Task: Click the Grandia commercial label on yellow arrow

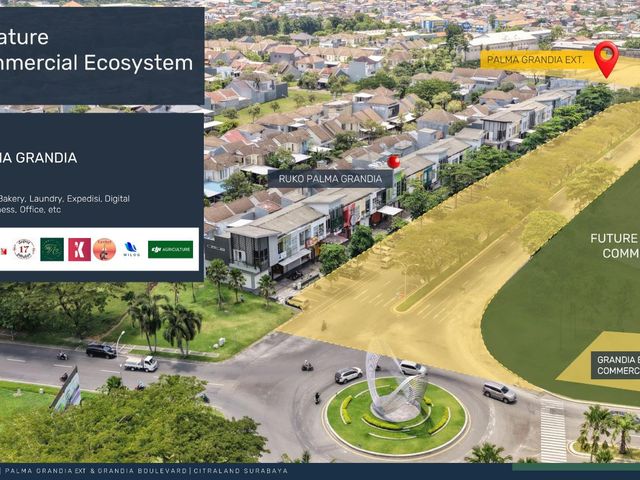Action: point(616,365)
